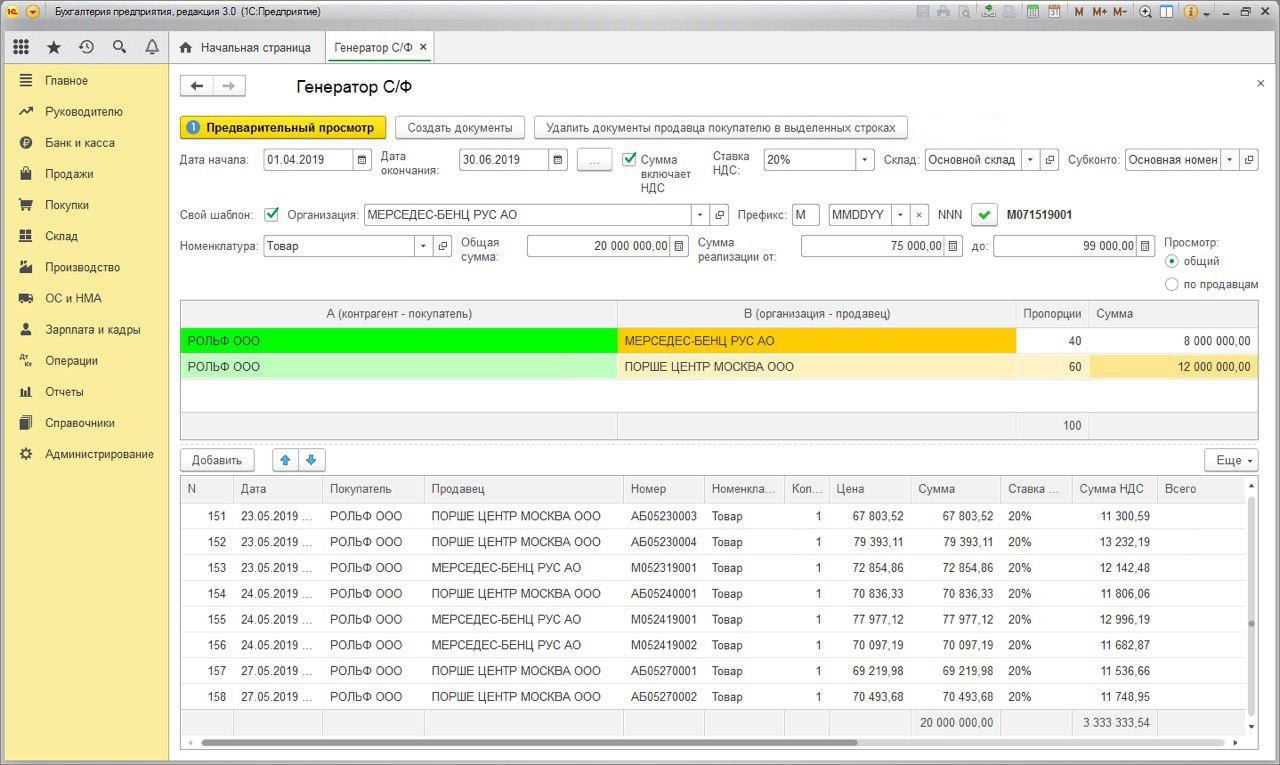Open the Банк и касса section

80,143
